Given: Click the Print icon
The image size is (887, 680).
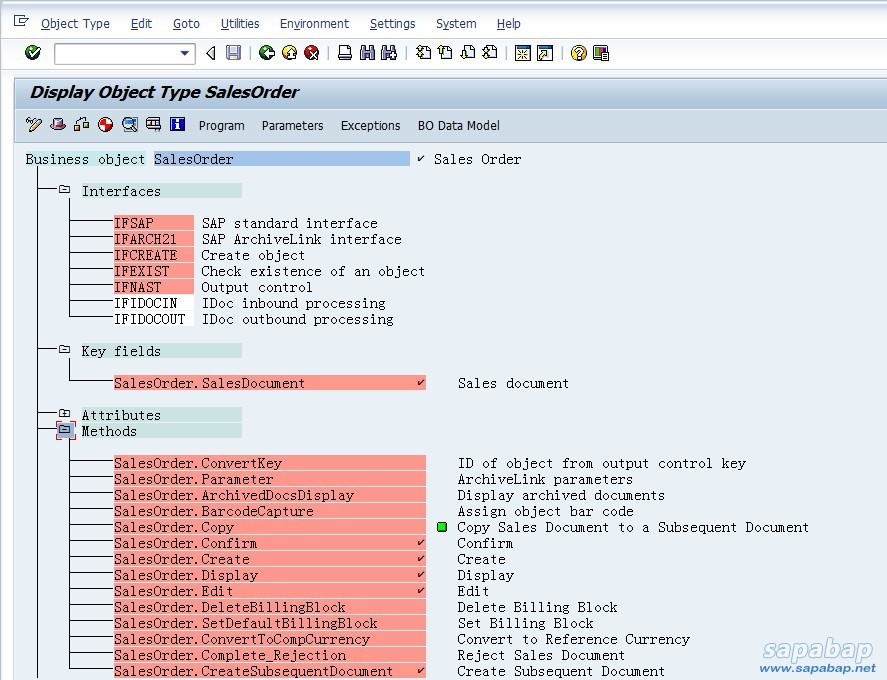Looking at the screenshot, I should 345,53.
